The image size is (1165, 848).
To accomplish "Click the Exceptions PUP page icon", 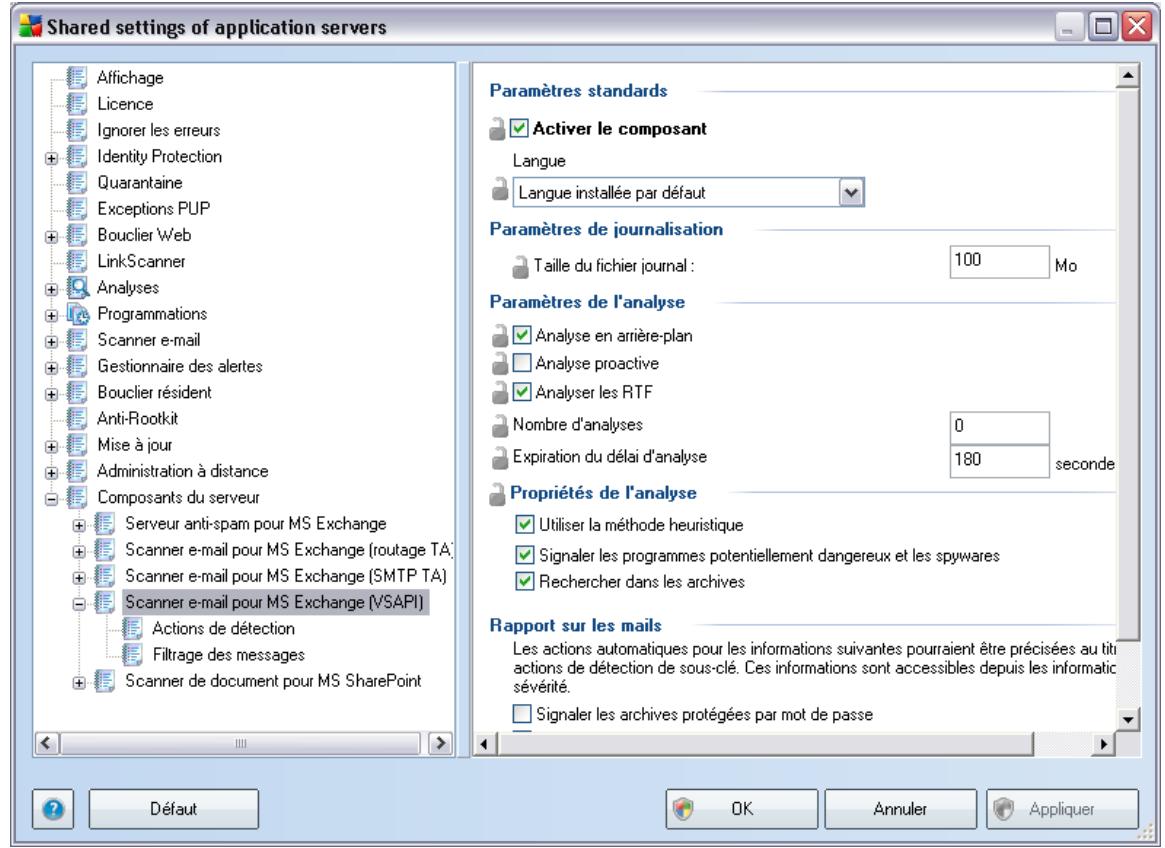I will 77,209.
